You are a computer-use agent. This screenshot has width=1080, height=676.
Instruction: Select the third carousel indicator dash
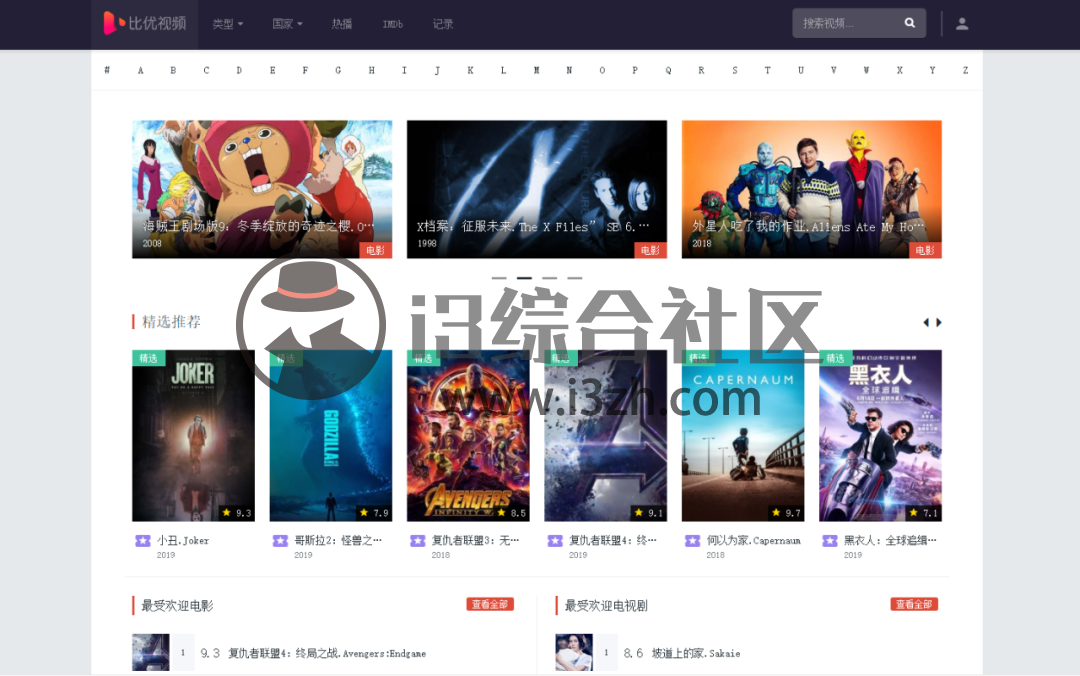[549, 278]
